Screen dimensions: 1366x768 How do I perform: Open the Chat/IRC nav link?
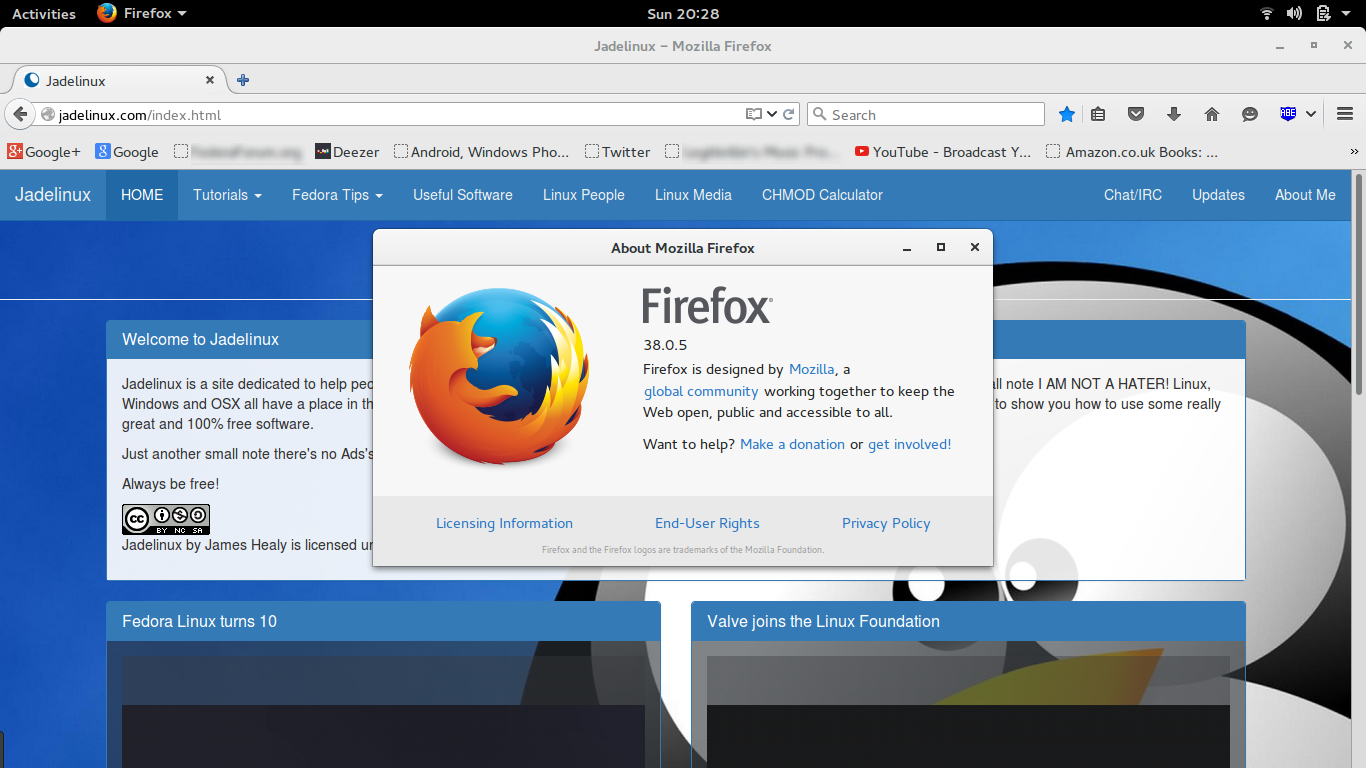[1133, 195]
